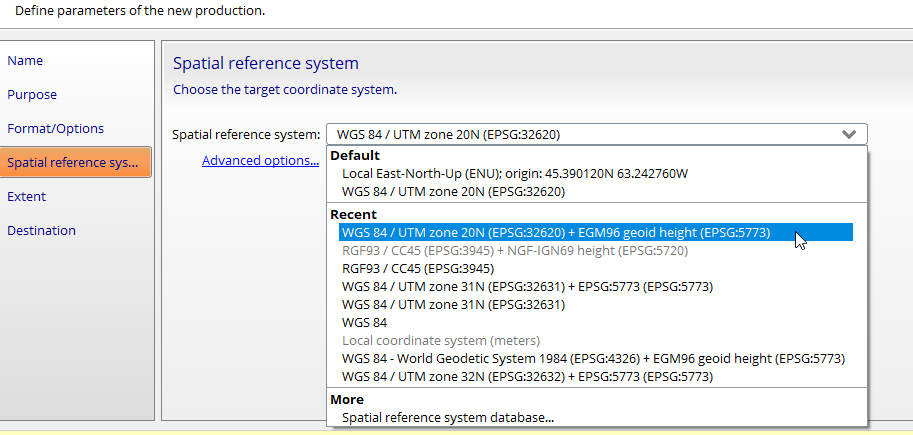Screen dimensions: 913x435
Task: Open Spatial reference system database...
Action: [448, 418]
